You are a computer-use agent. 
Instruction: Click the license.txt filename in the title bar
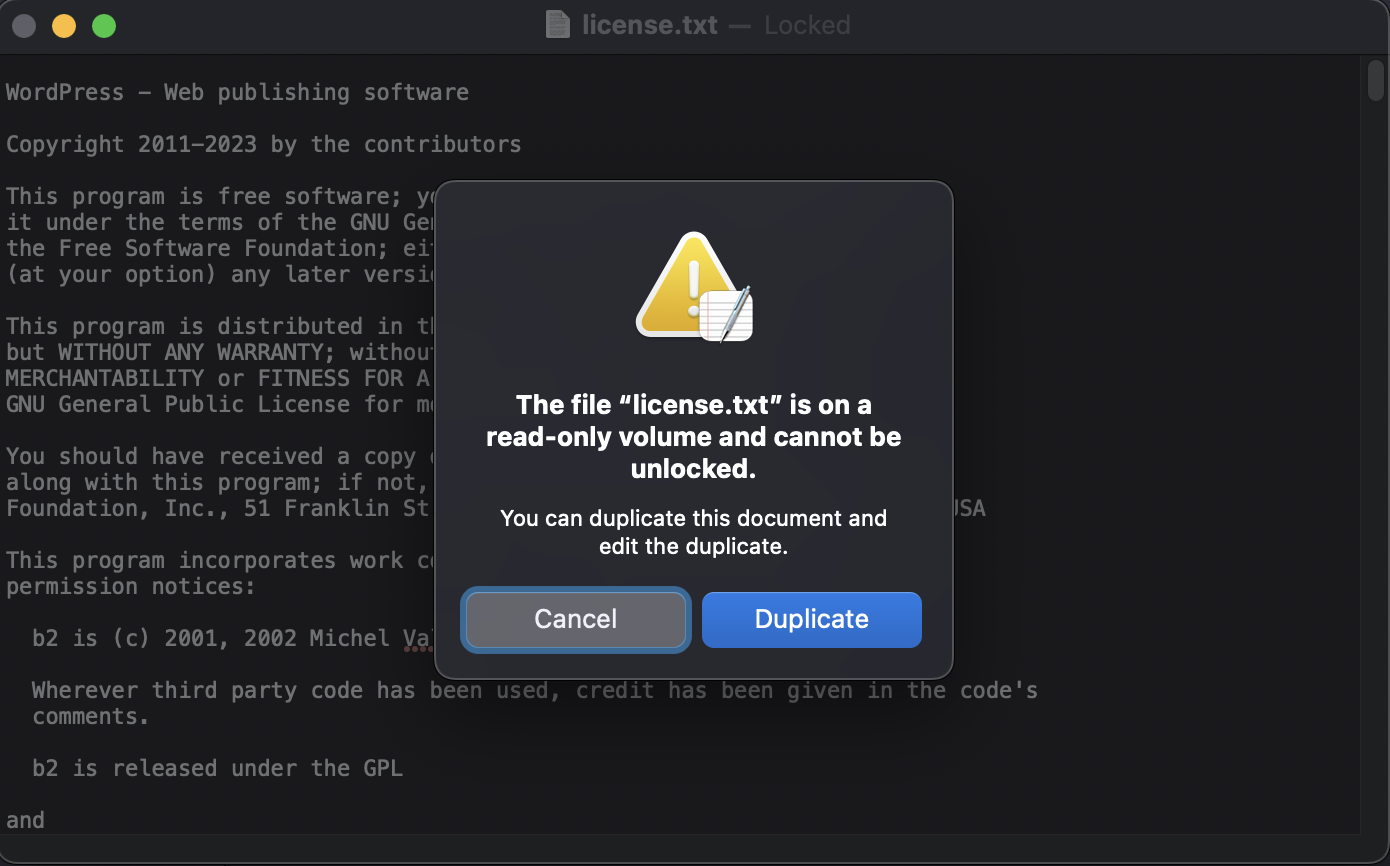pos(650,25)
